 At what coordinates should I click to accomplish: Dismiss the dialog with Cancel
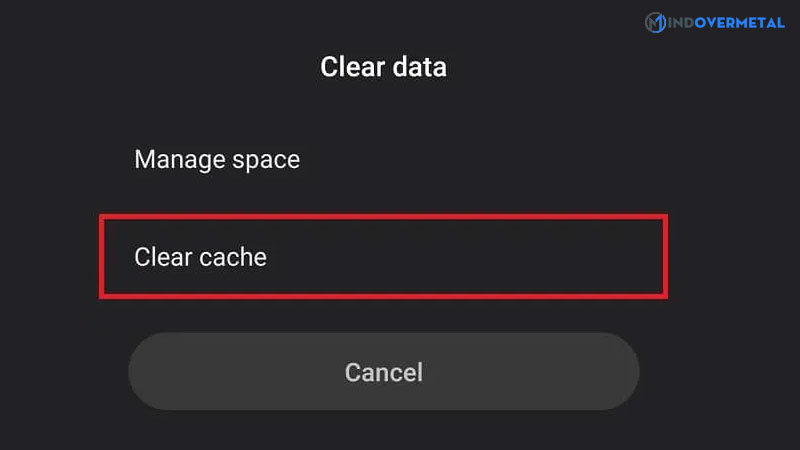pyautogui.click(x=383, y=372)
